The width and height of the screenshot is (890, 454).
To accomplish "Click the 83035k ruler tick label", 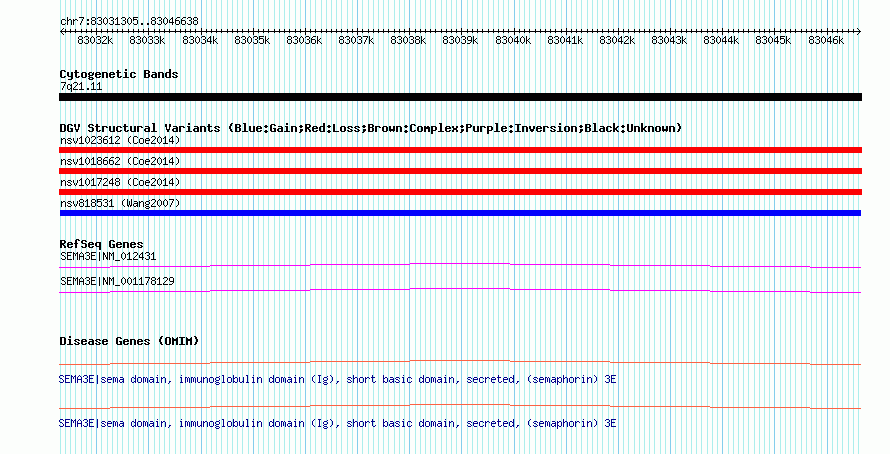I will coord(252,41).
